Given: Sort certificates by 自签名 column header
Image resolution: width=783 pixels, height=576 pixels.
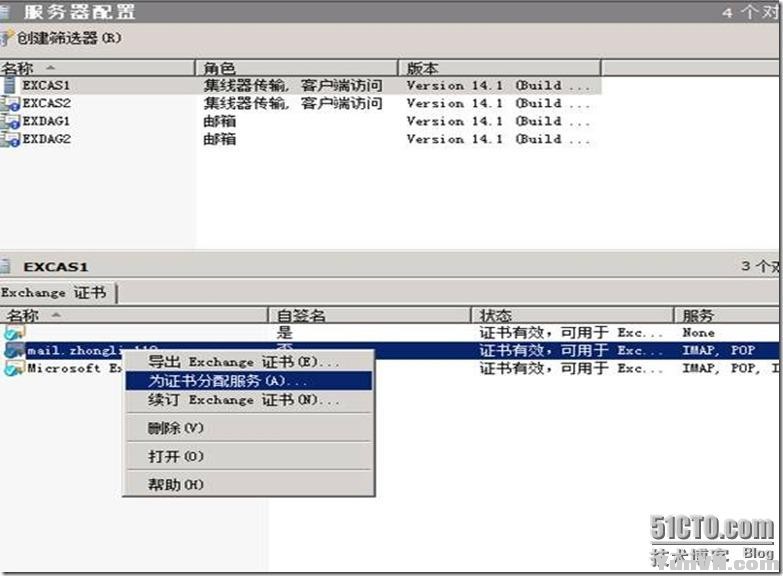Looking at the screenshot, I should 370,316.
